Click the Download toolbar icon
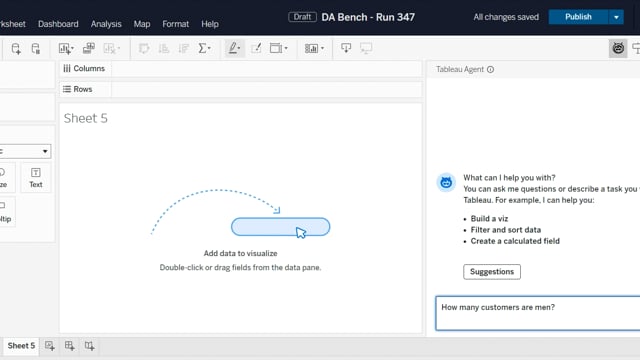Screen dimensions: 640x360 [346, 49]
